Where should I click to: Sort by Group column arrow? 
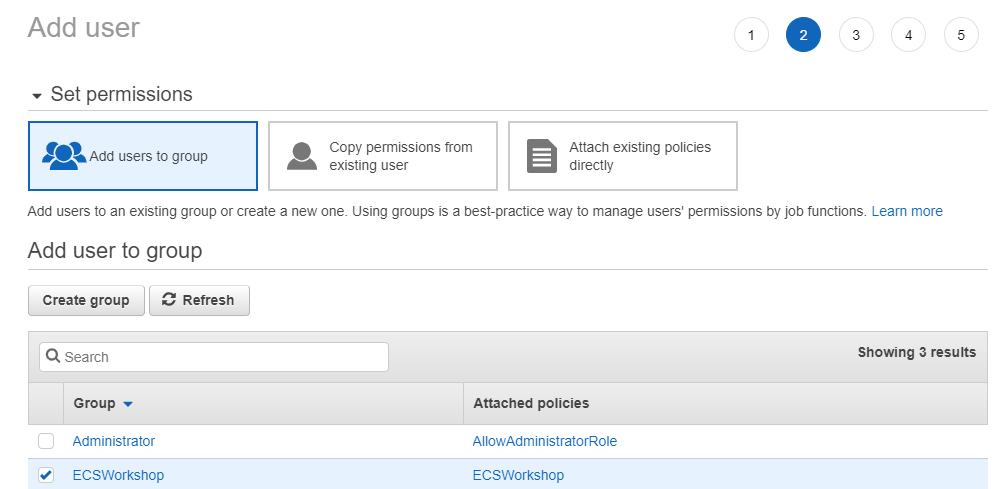click(x=128, y=404)
